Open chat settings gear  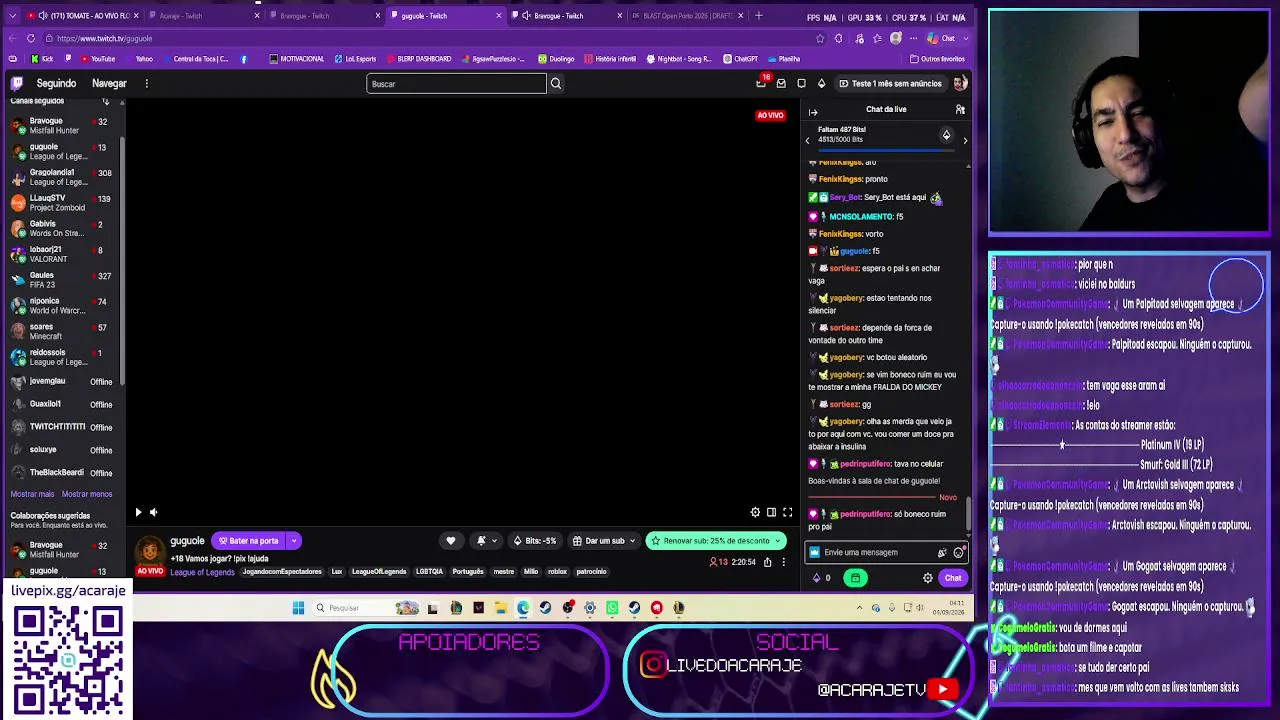(927, 577)
